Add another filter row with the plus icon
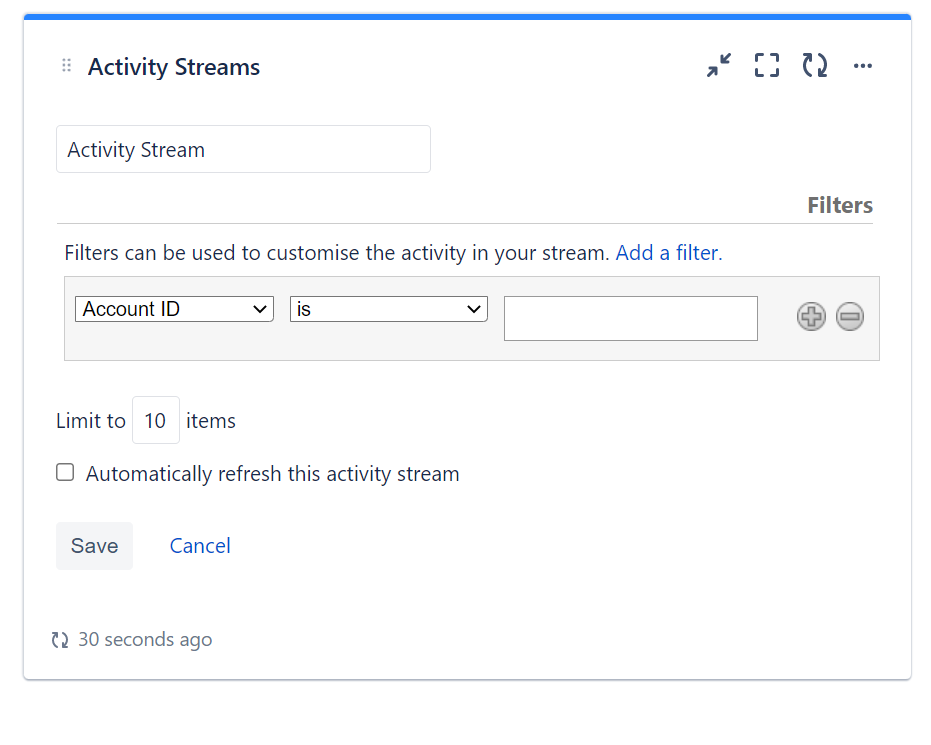 (x=811, y=316)
